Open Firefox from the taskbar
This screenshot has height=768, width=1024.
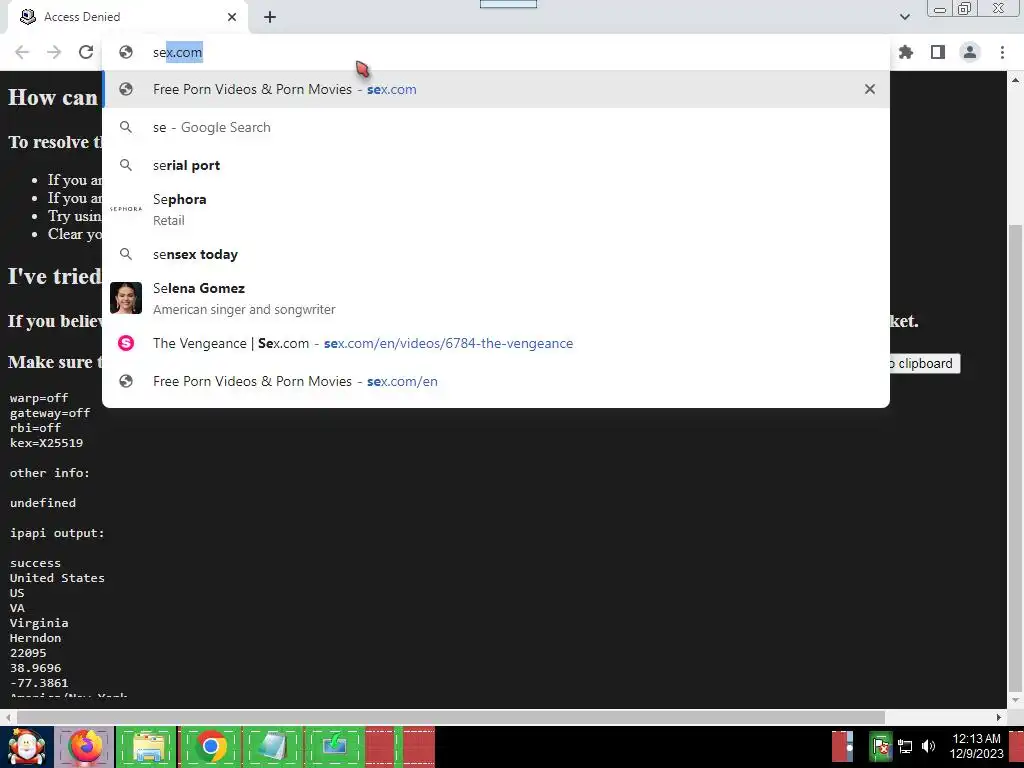click(84, 746)
